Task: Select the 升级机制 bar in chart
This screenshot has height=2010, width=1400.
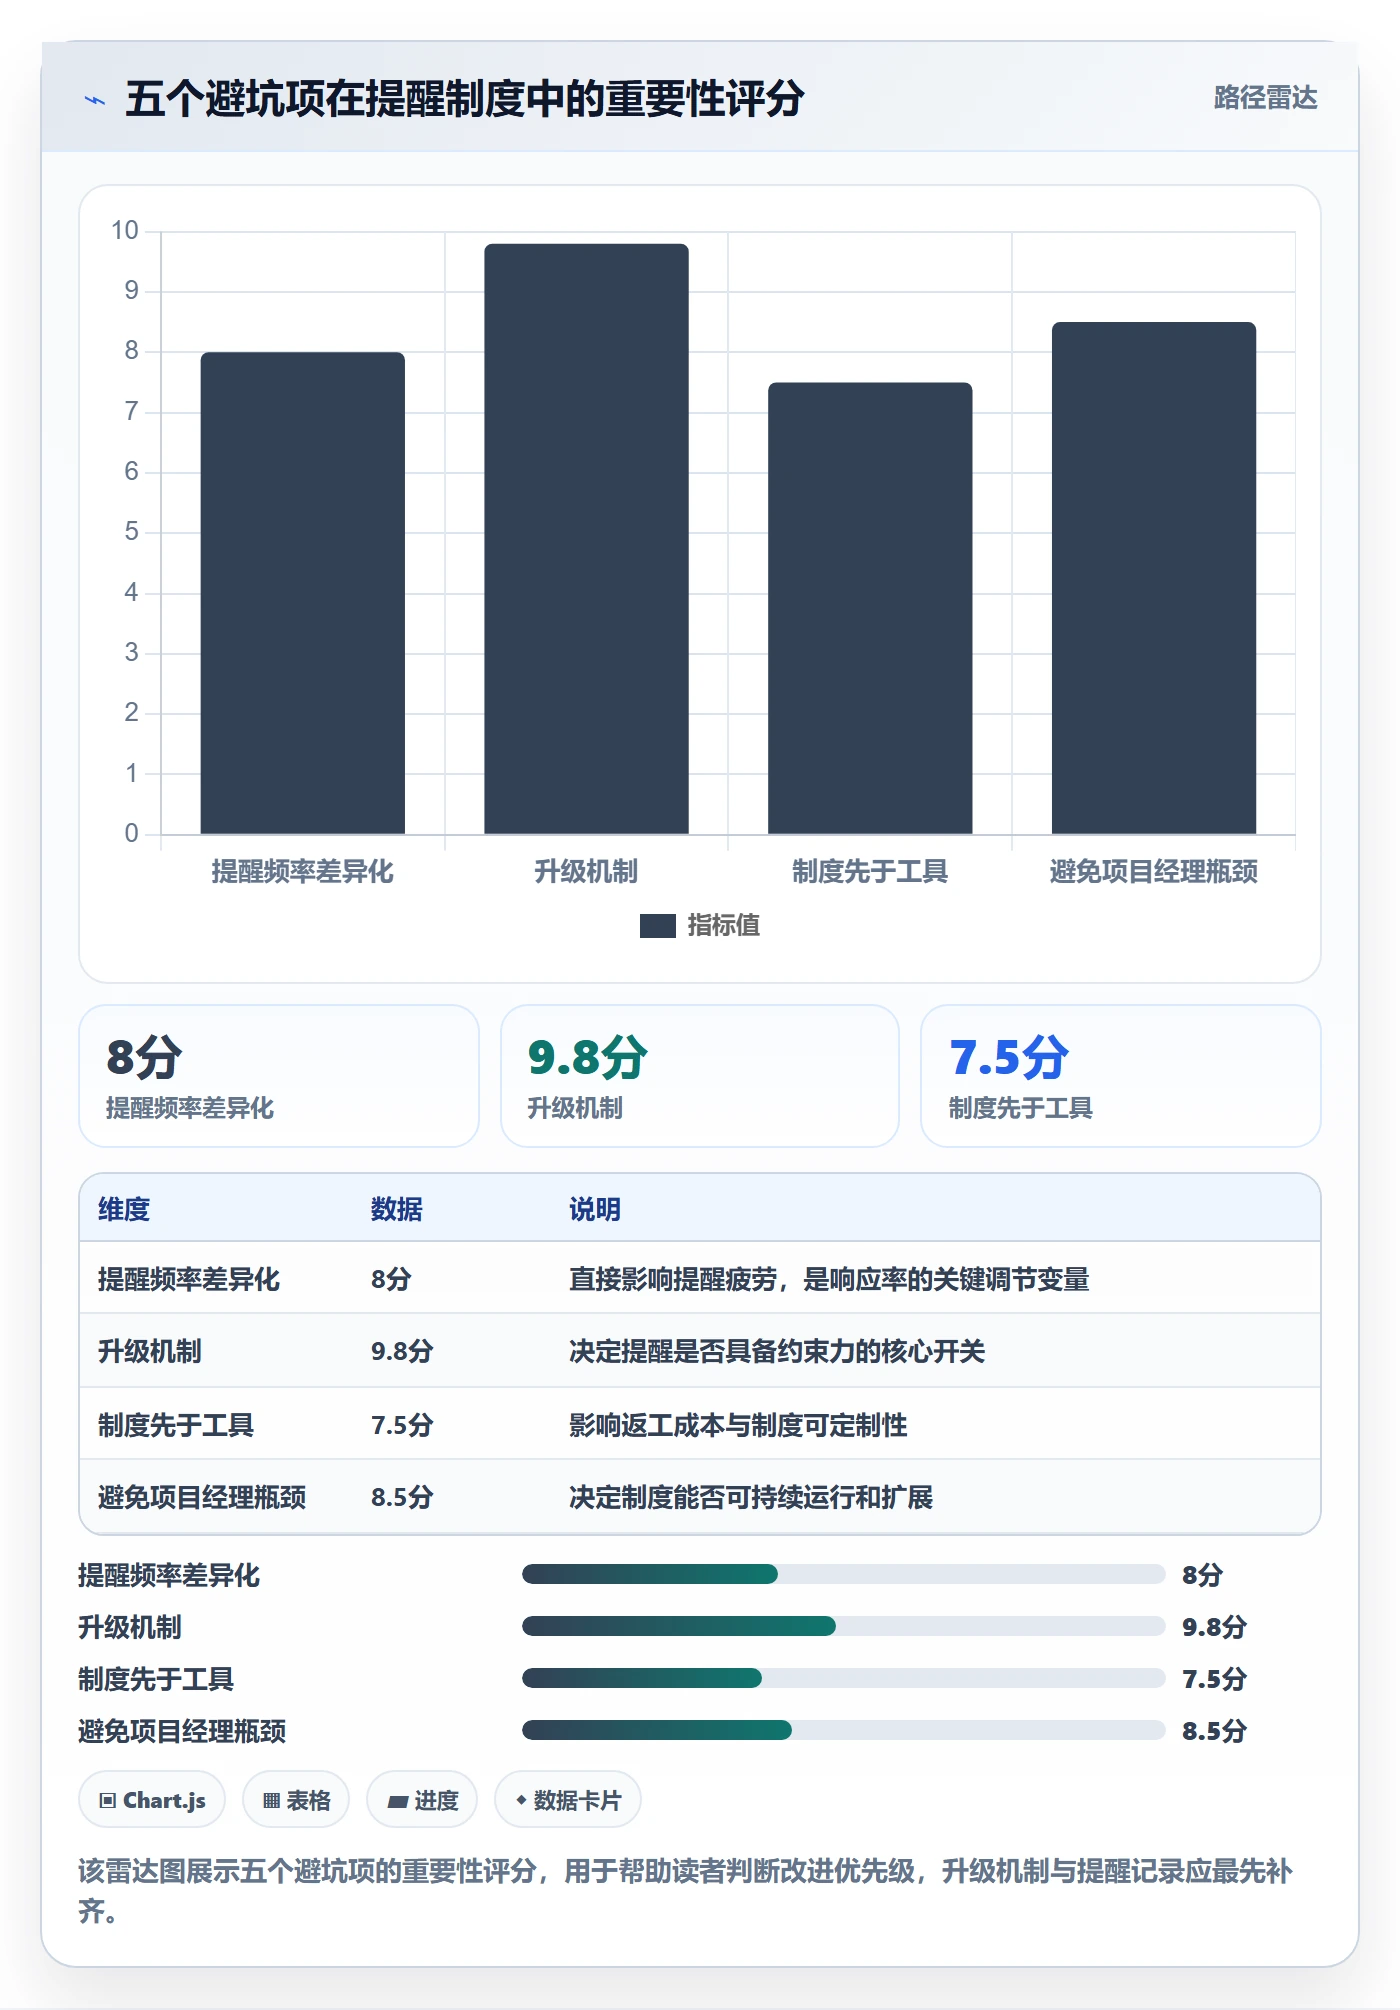Action: coord(586,539)
